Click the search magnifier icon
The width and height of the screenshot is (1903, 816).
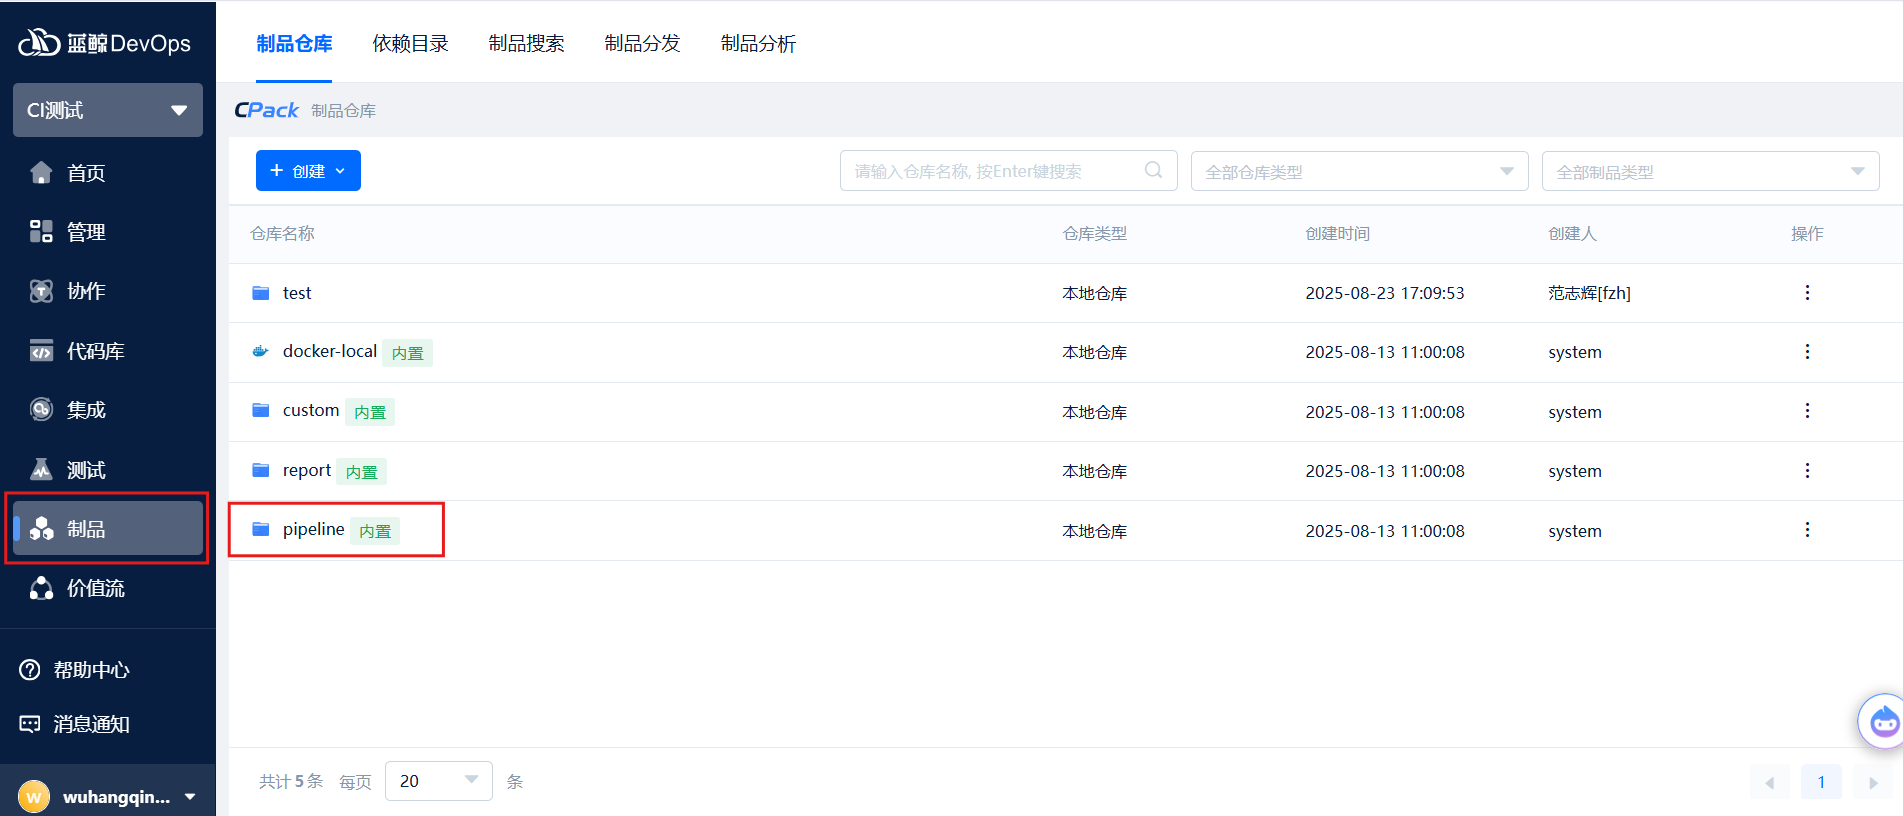coord(1153,170)
